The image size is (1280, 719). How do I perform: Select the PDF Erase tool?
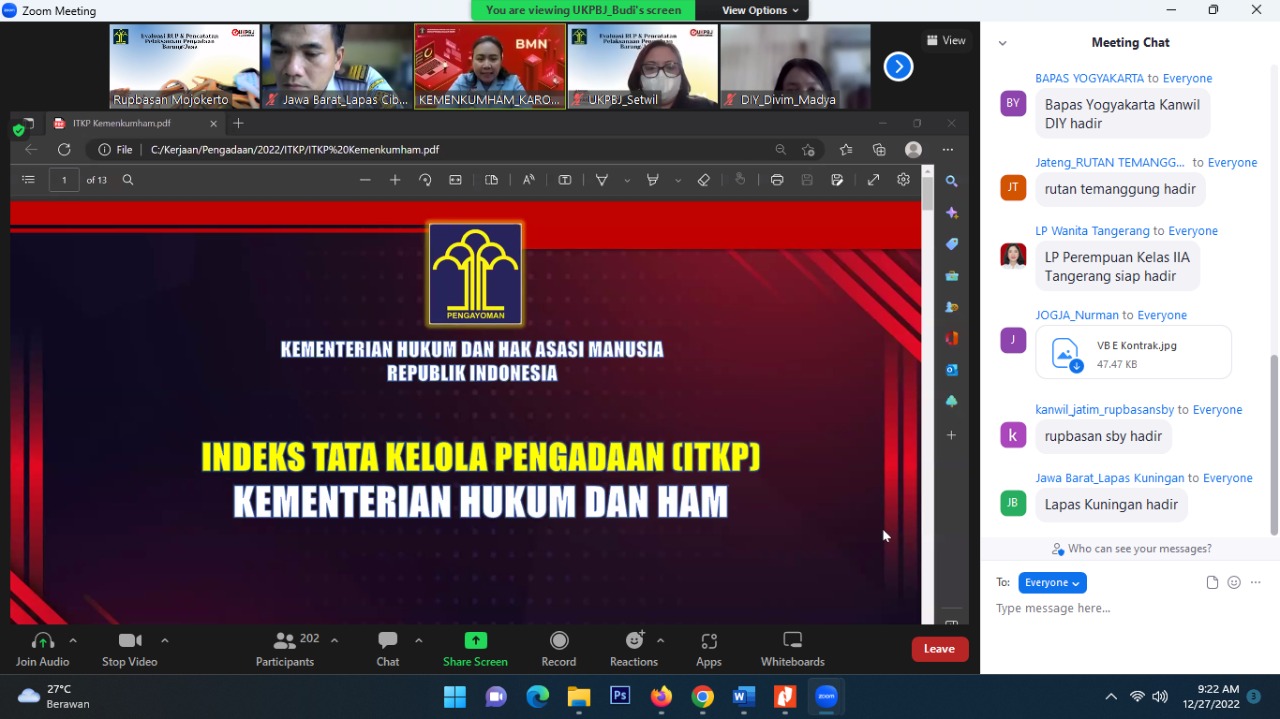click(703, 180)
